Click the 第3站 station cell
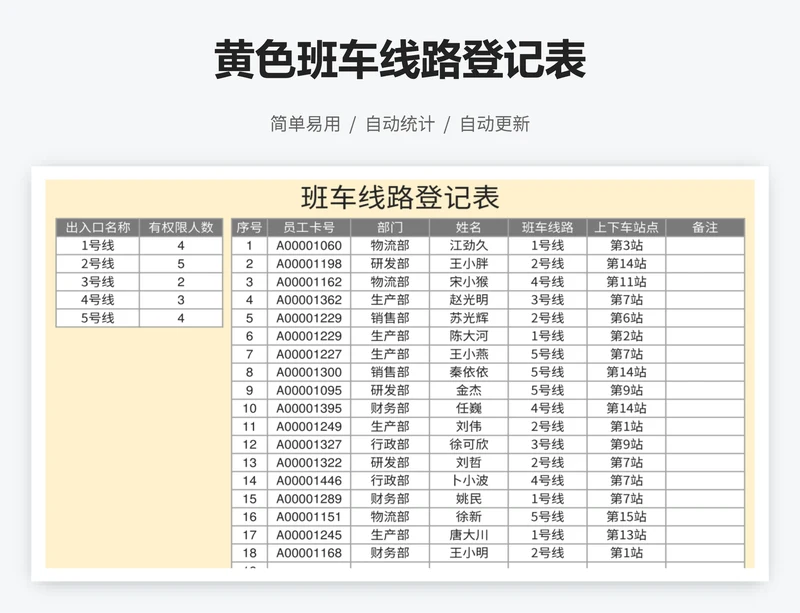This screenshot has height=613, width=800. point(627,246)
